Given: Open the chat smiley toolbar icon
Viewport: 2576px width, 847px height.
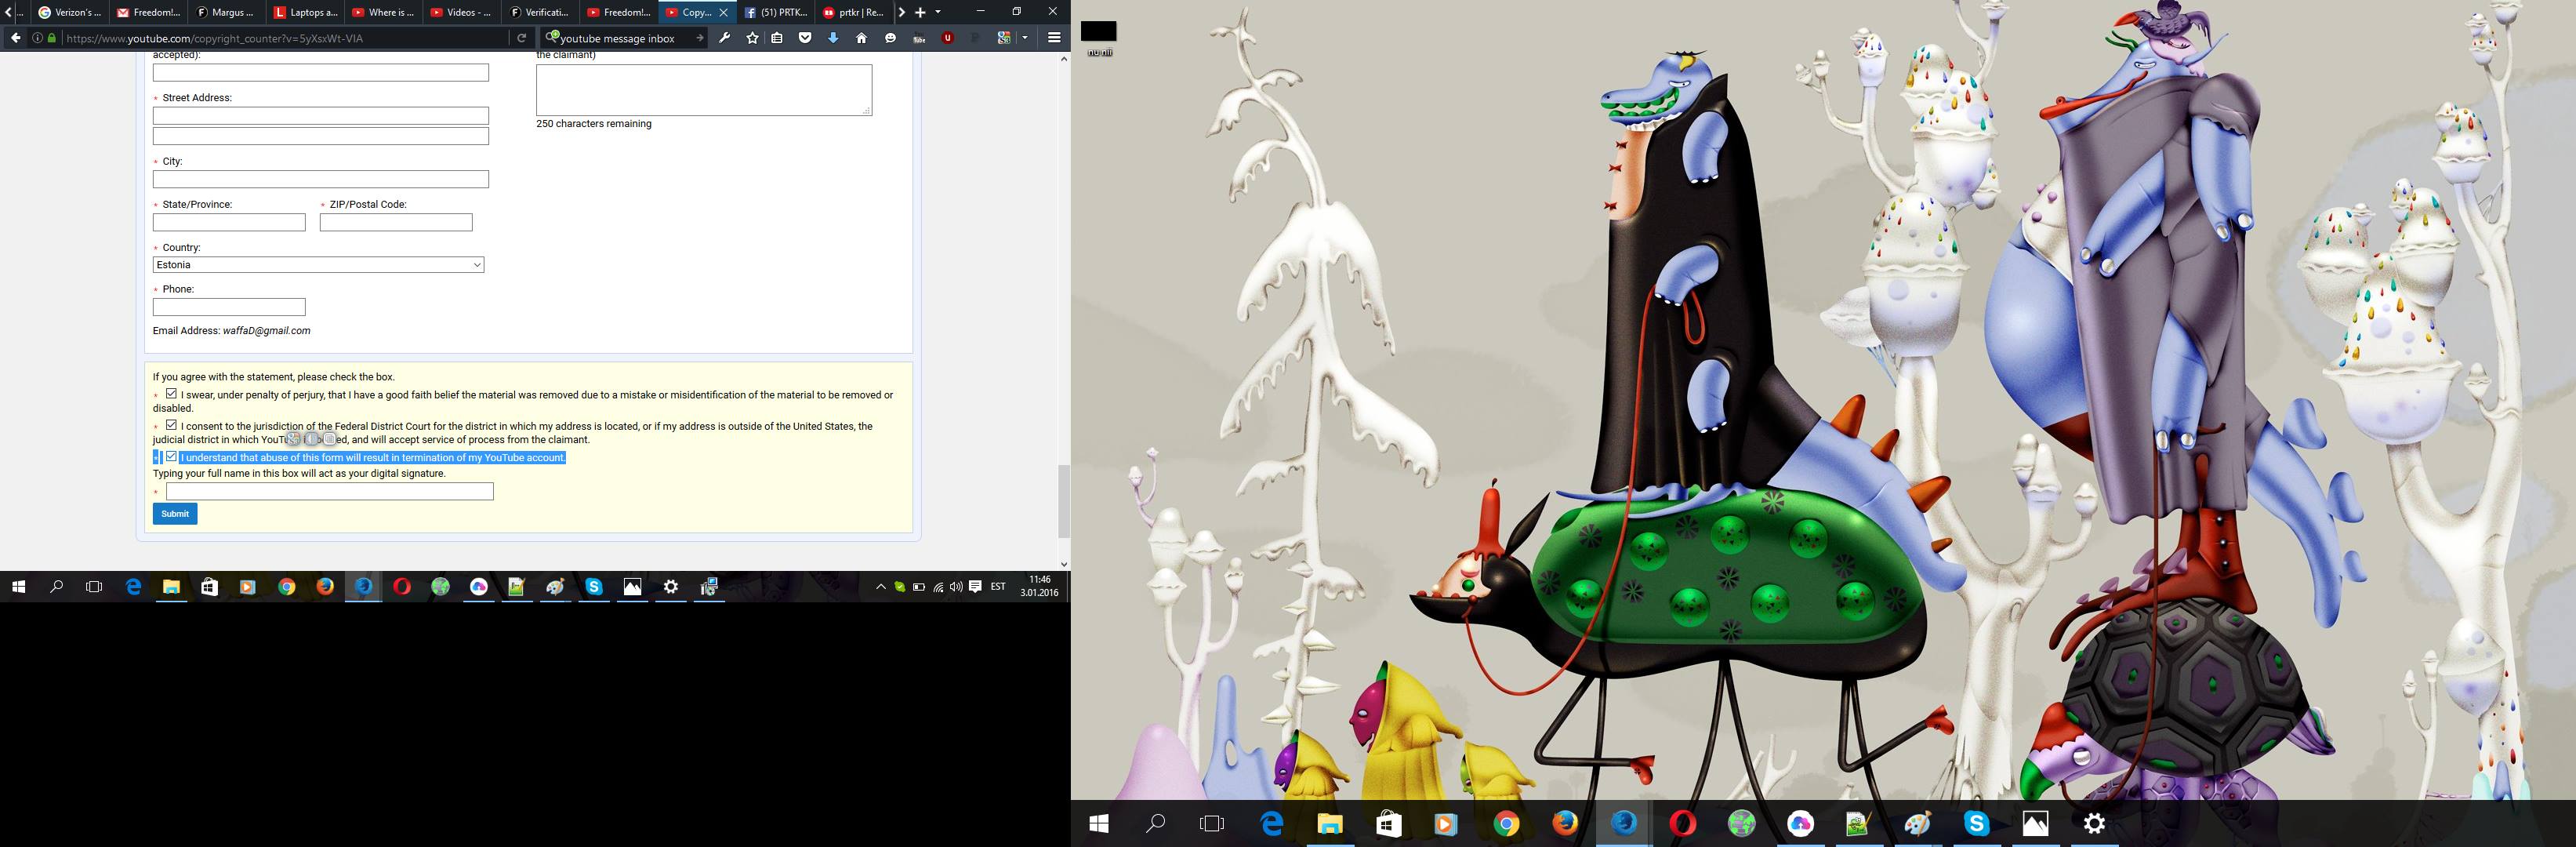Looking at the screenshot, I should click(890, 38).
